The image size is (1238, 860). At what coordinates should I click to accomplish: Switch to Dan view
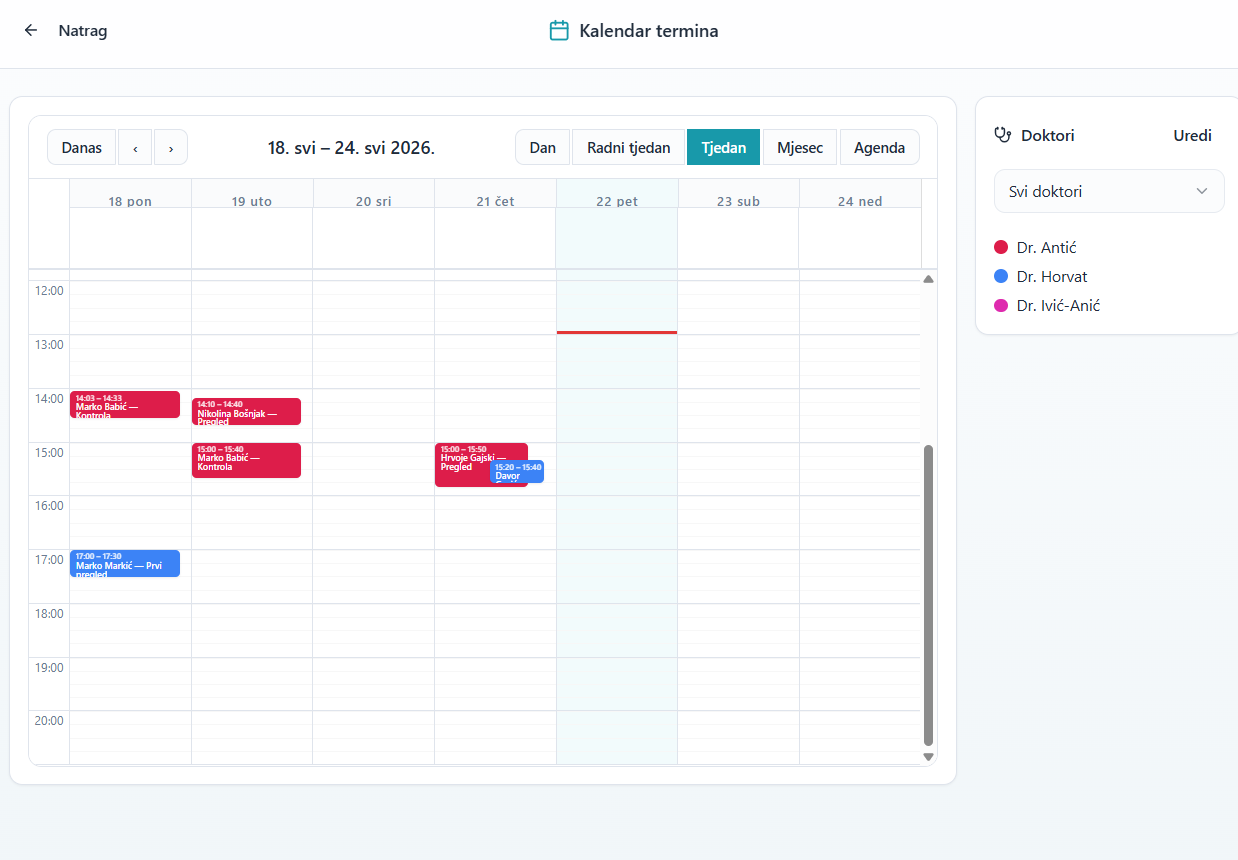coord(543,148)
